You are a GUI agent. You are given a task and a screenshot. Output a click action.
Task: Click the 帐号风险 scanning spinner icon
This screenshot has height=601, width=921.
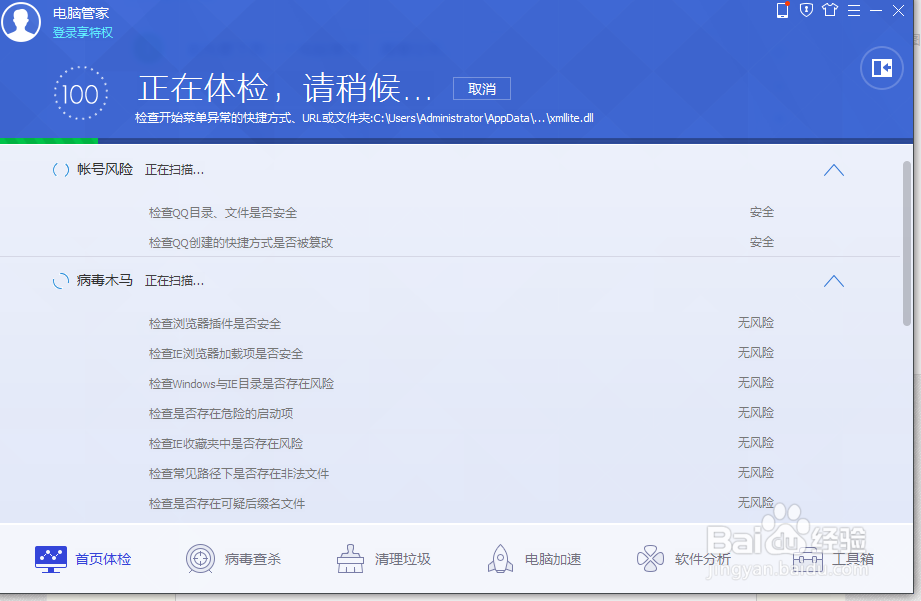point(61,170)
